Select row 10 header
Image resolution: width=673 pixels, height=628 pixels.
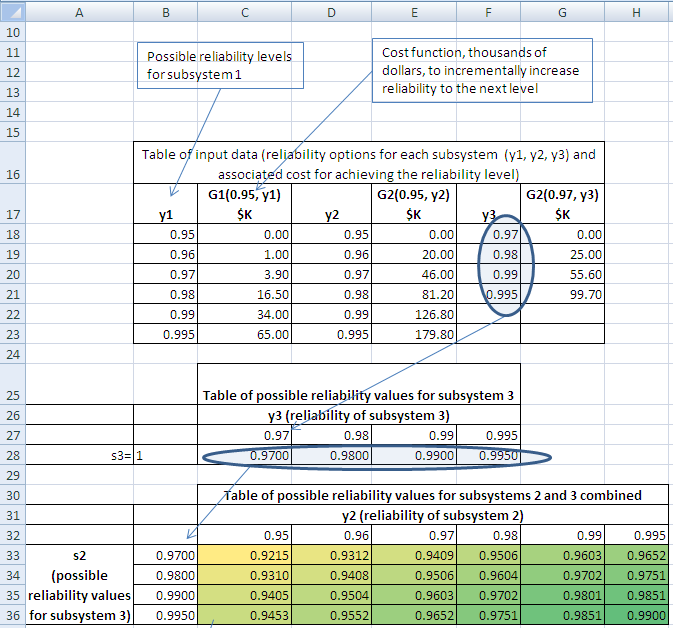click(x=13, y=32)
